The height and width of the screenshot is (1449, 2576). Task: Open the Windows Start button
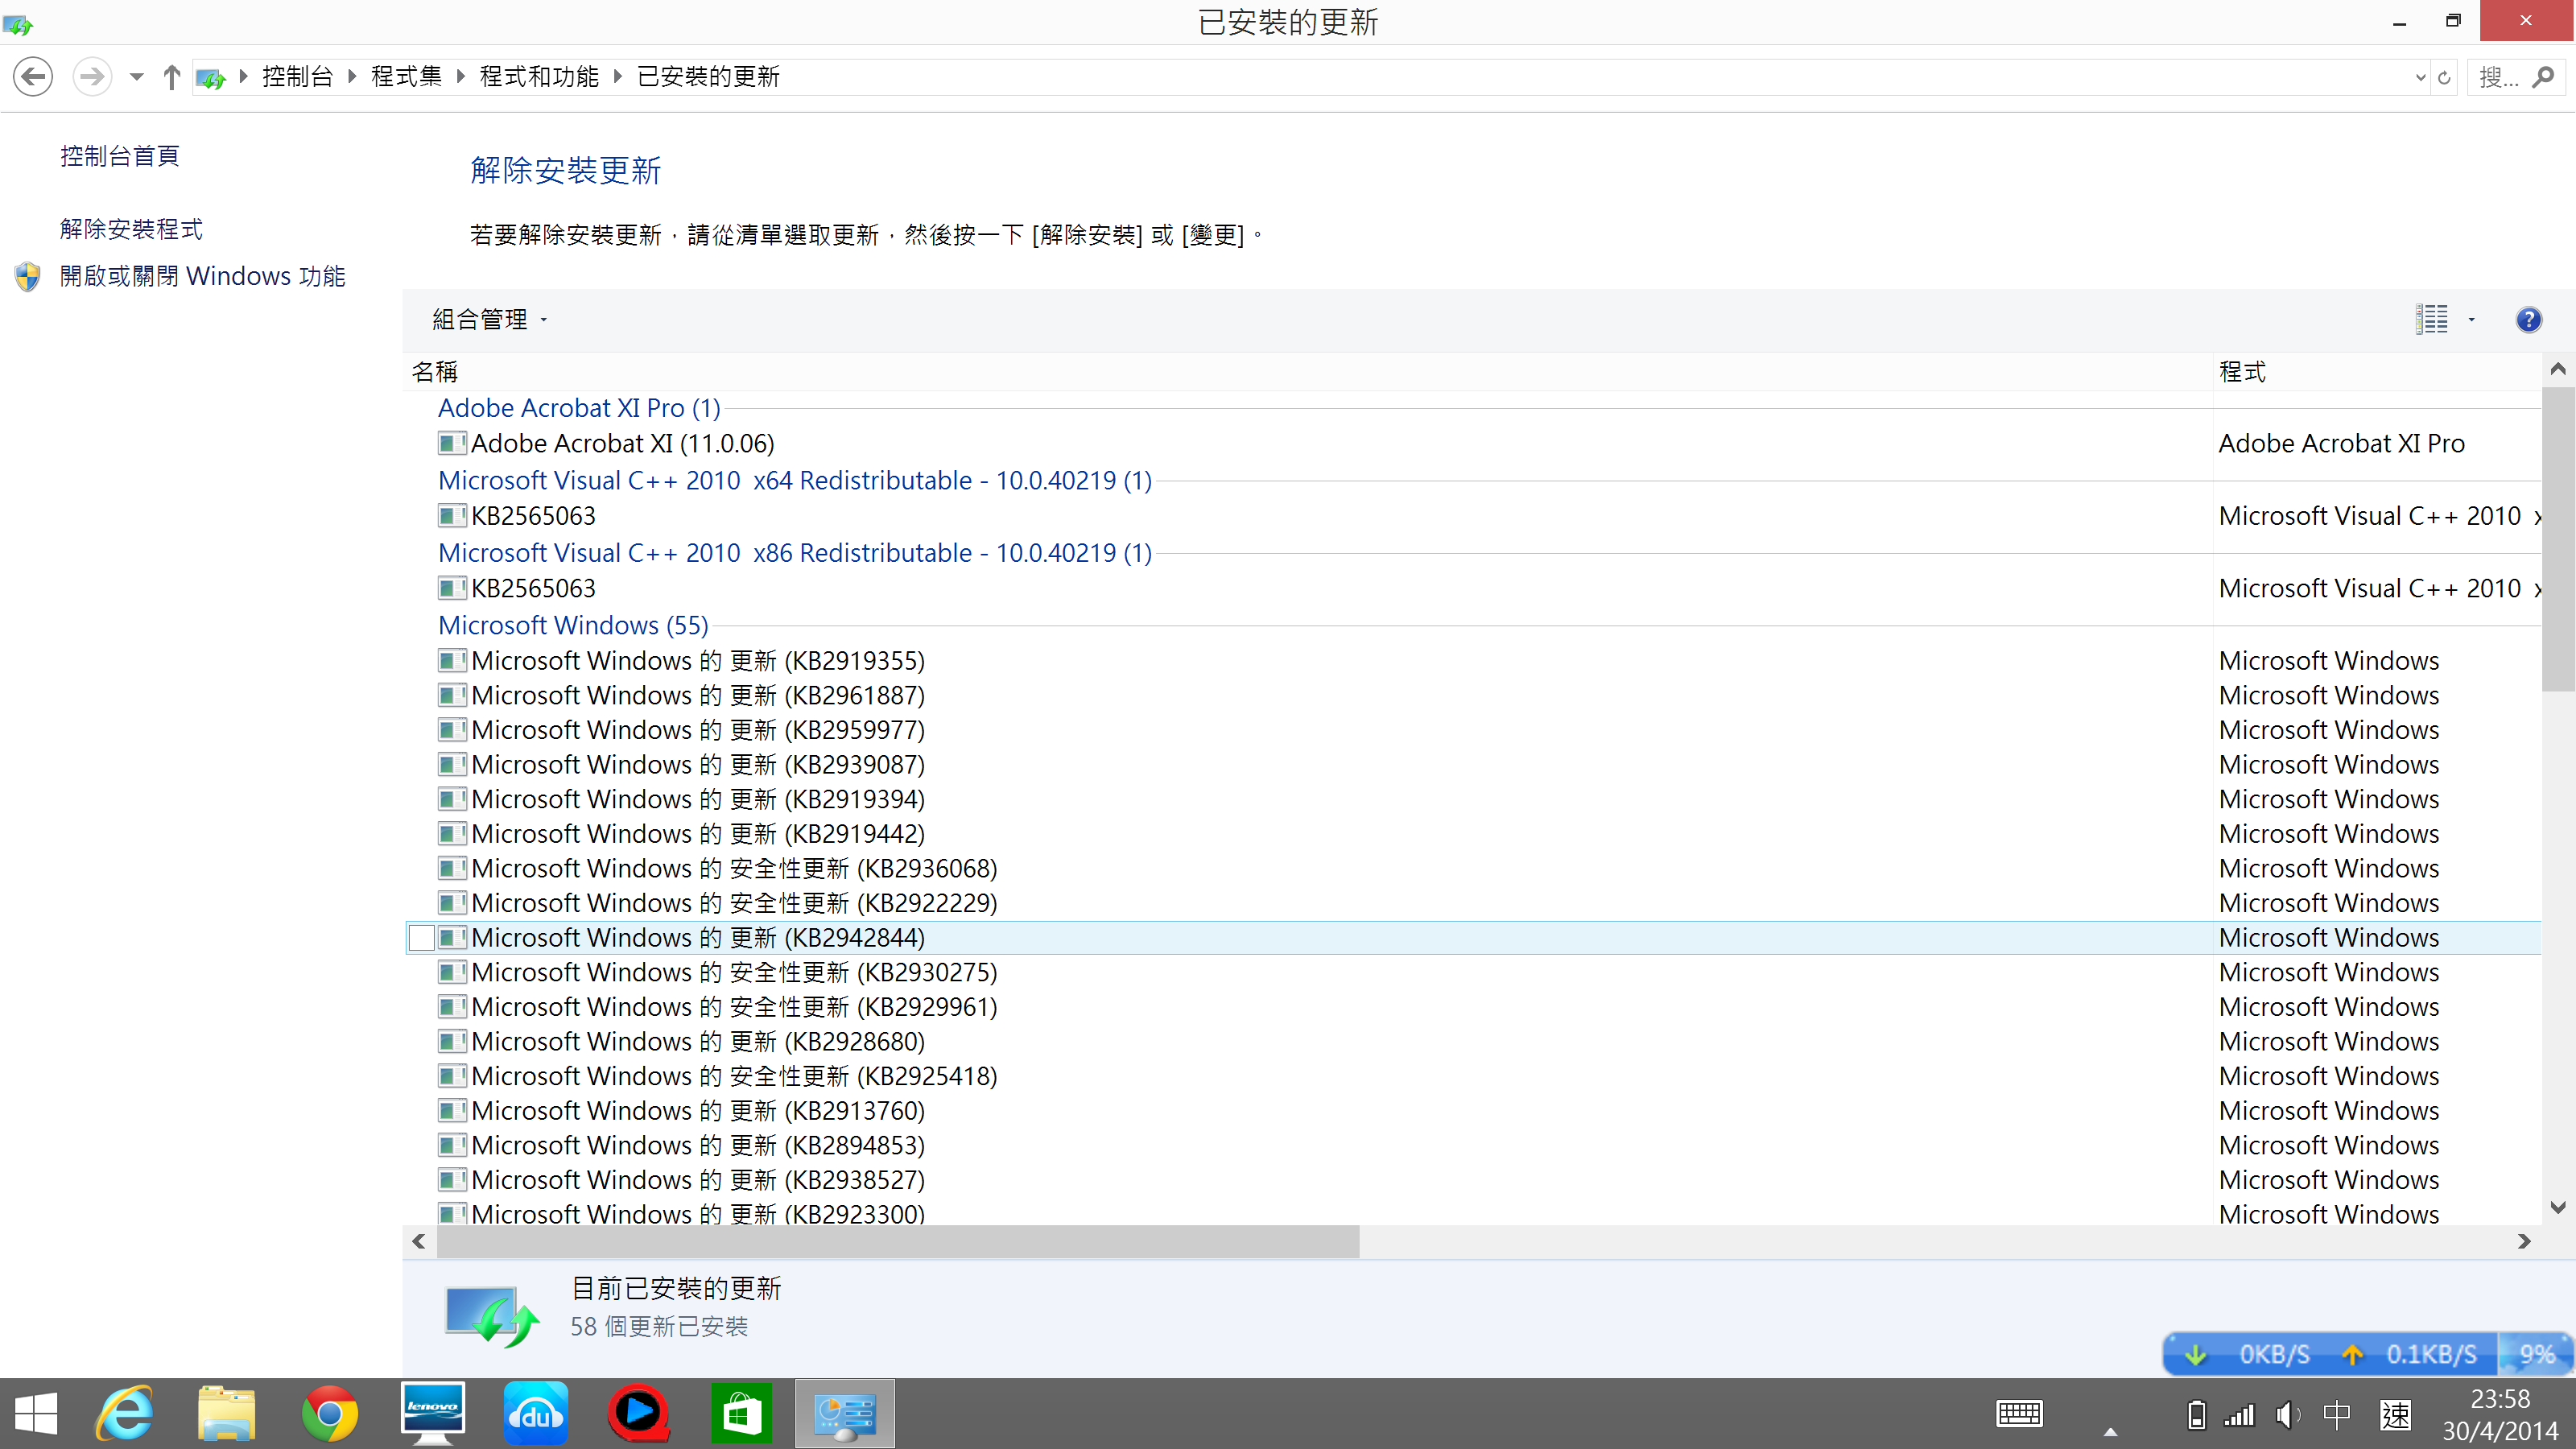point(36,1414)
